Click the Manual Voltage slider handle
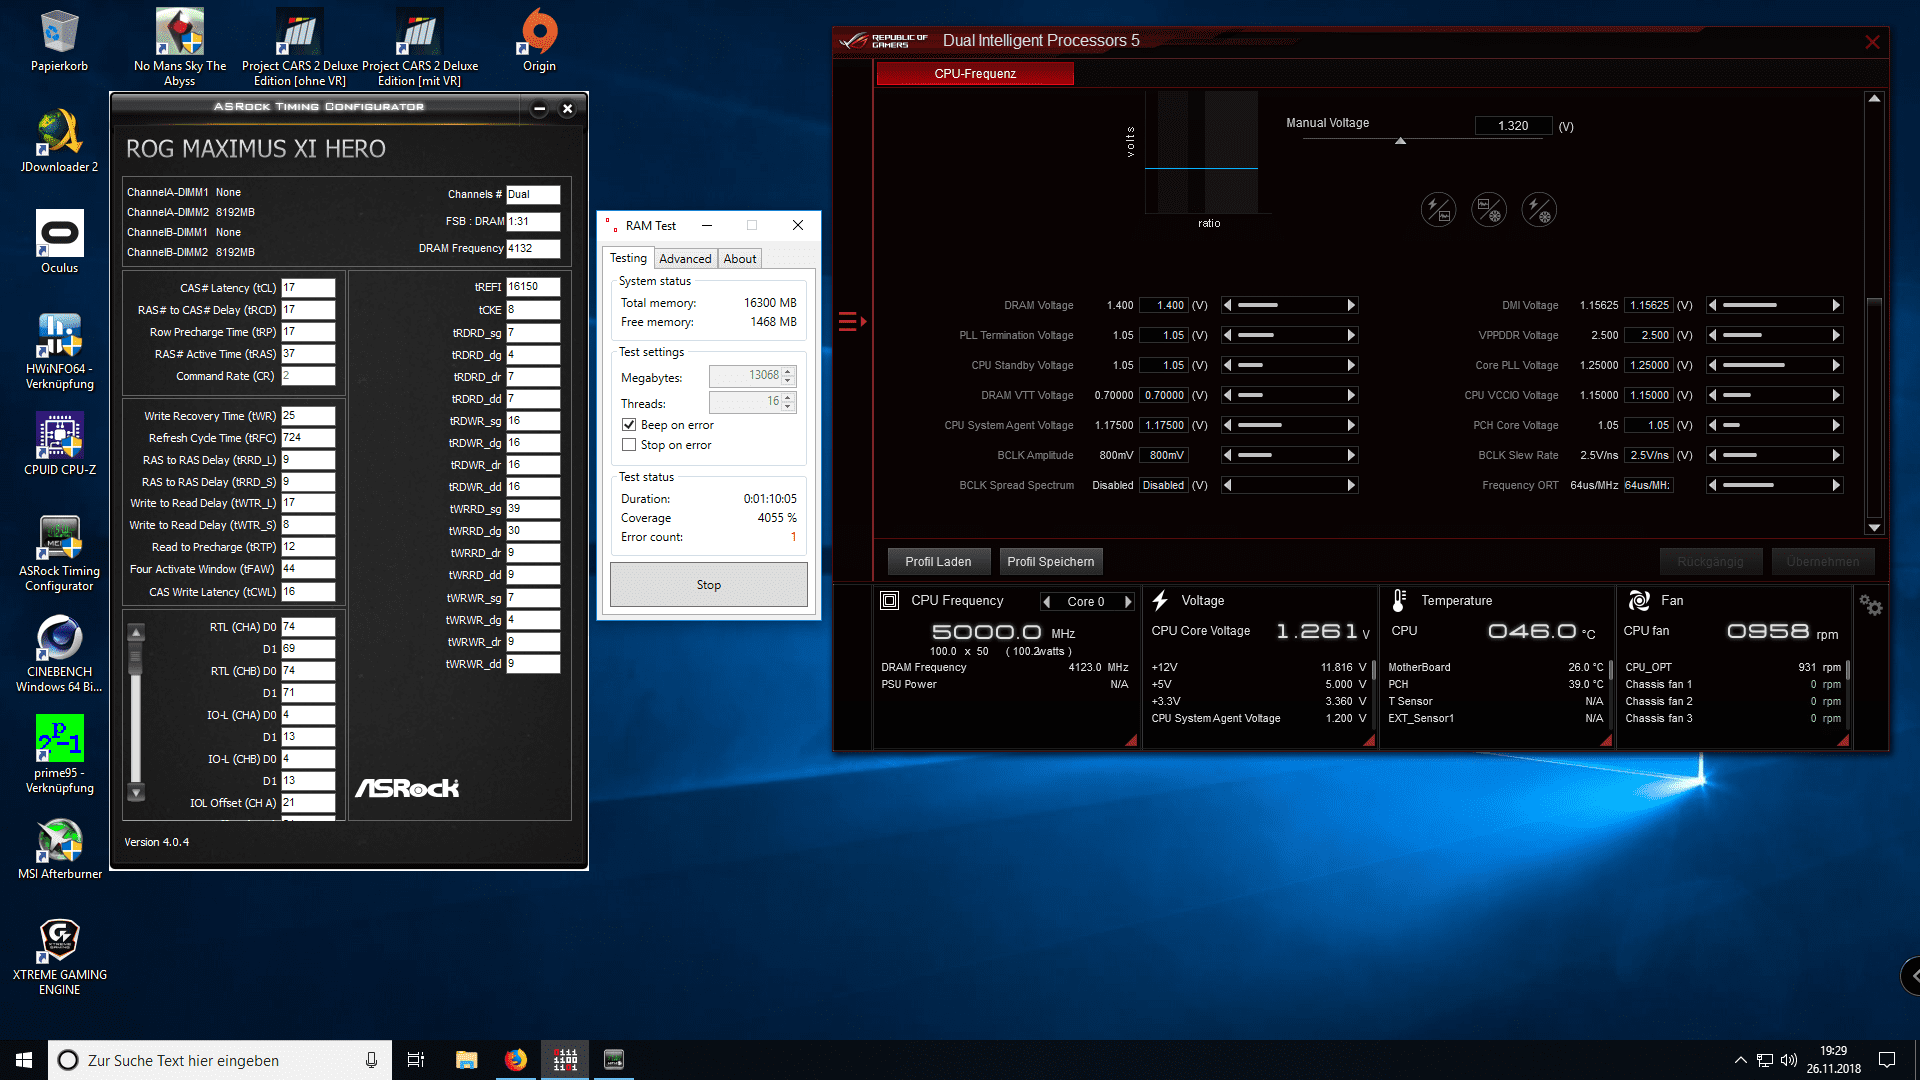 point(1401,141)
